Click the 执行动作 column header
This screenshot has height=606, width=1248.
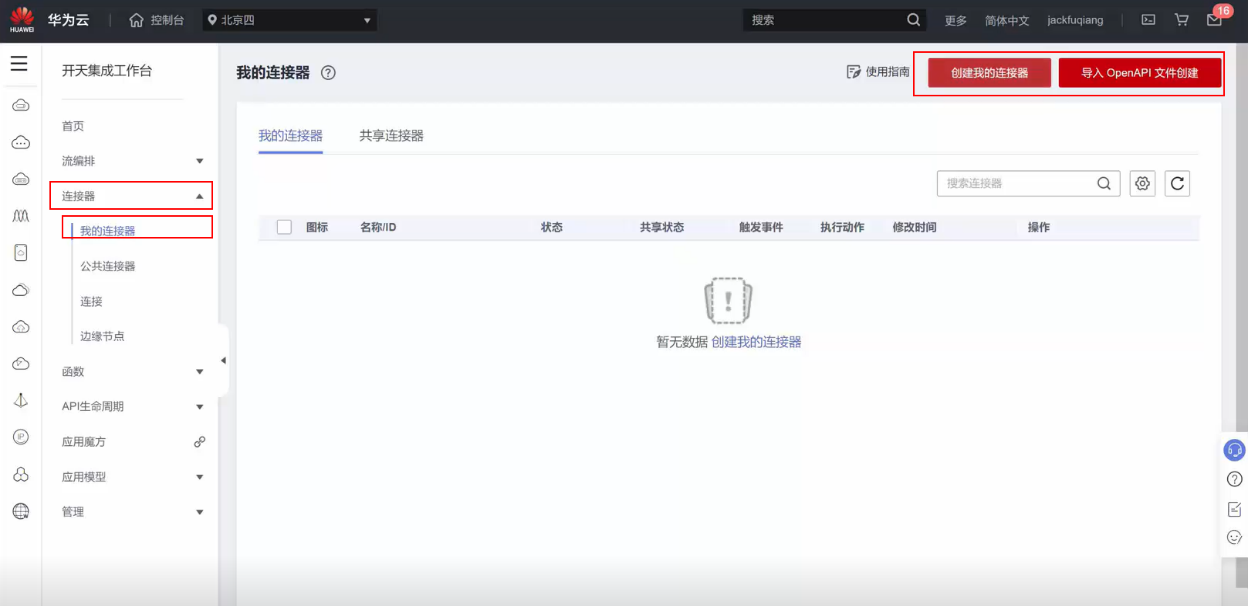coord(842,227)
